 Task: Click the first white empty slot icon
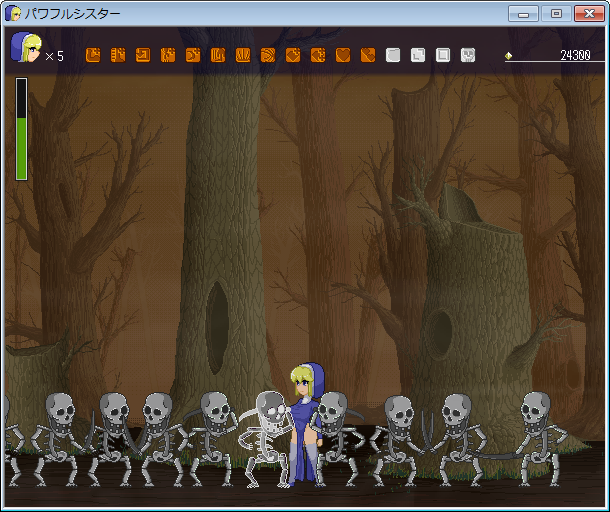tap(393, 55)
